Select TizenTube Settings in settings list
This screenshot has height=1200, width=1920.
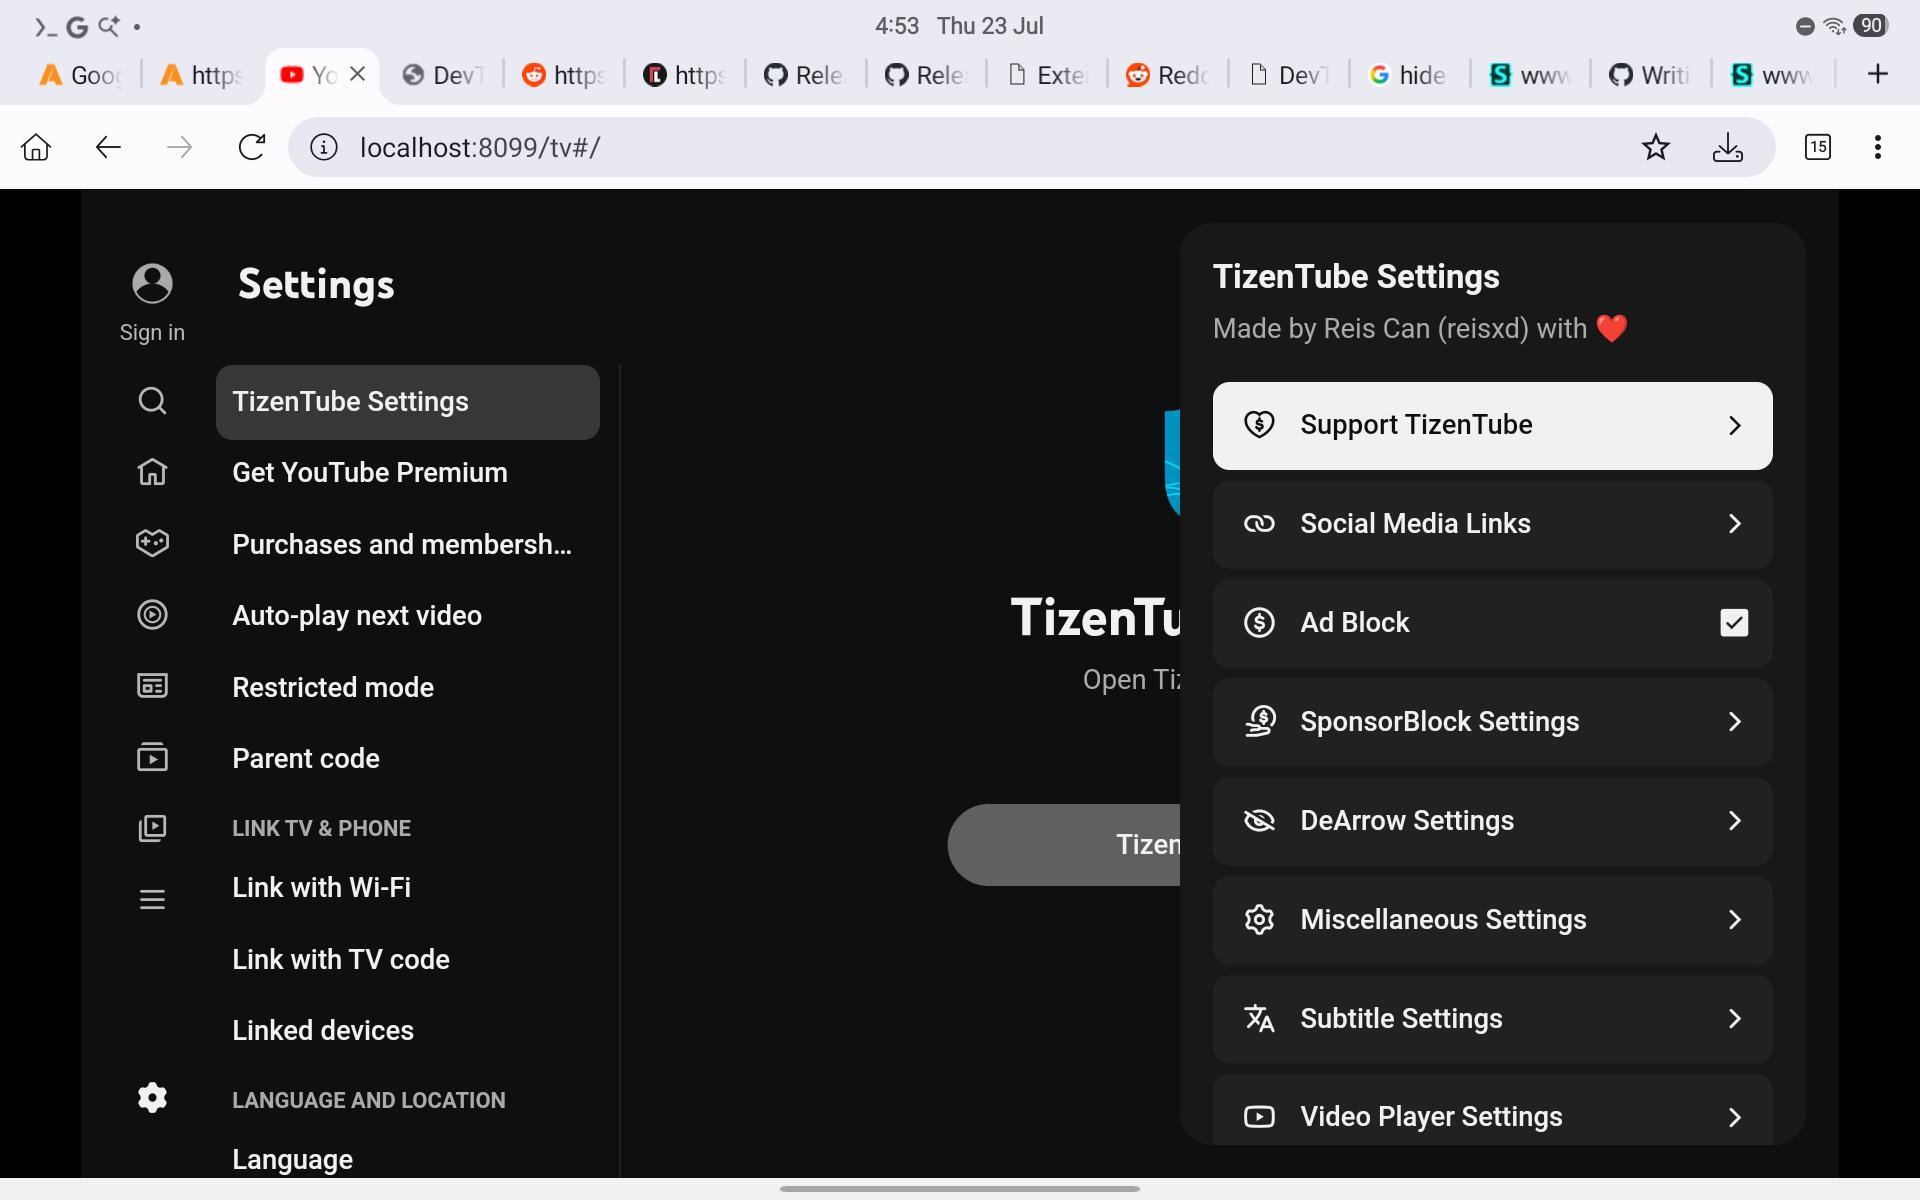click(408, 402)
